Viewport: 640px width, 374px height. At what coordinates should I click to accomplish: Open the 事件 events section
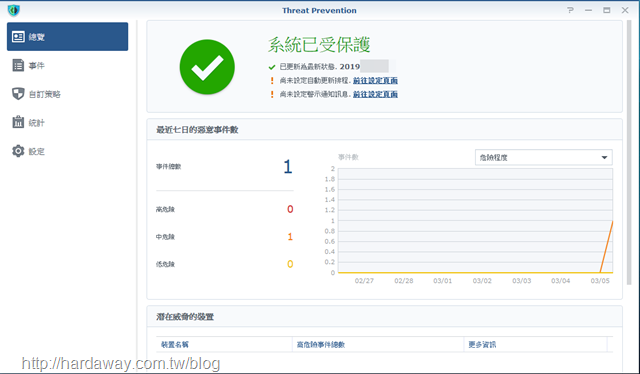click(x=67, y=65)
